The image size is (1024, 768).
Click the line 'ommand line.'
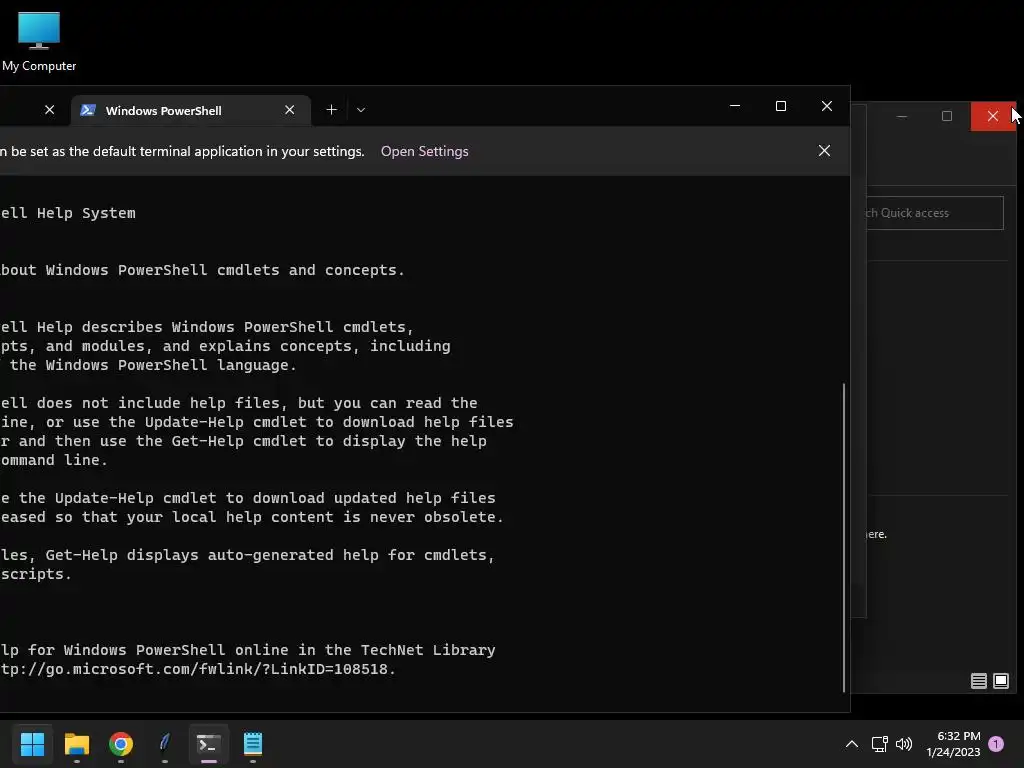[x=54, y=460]
